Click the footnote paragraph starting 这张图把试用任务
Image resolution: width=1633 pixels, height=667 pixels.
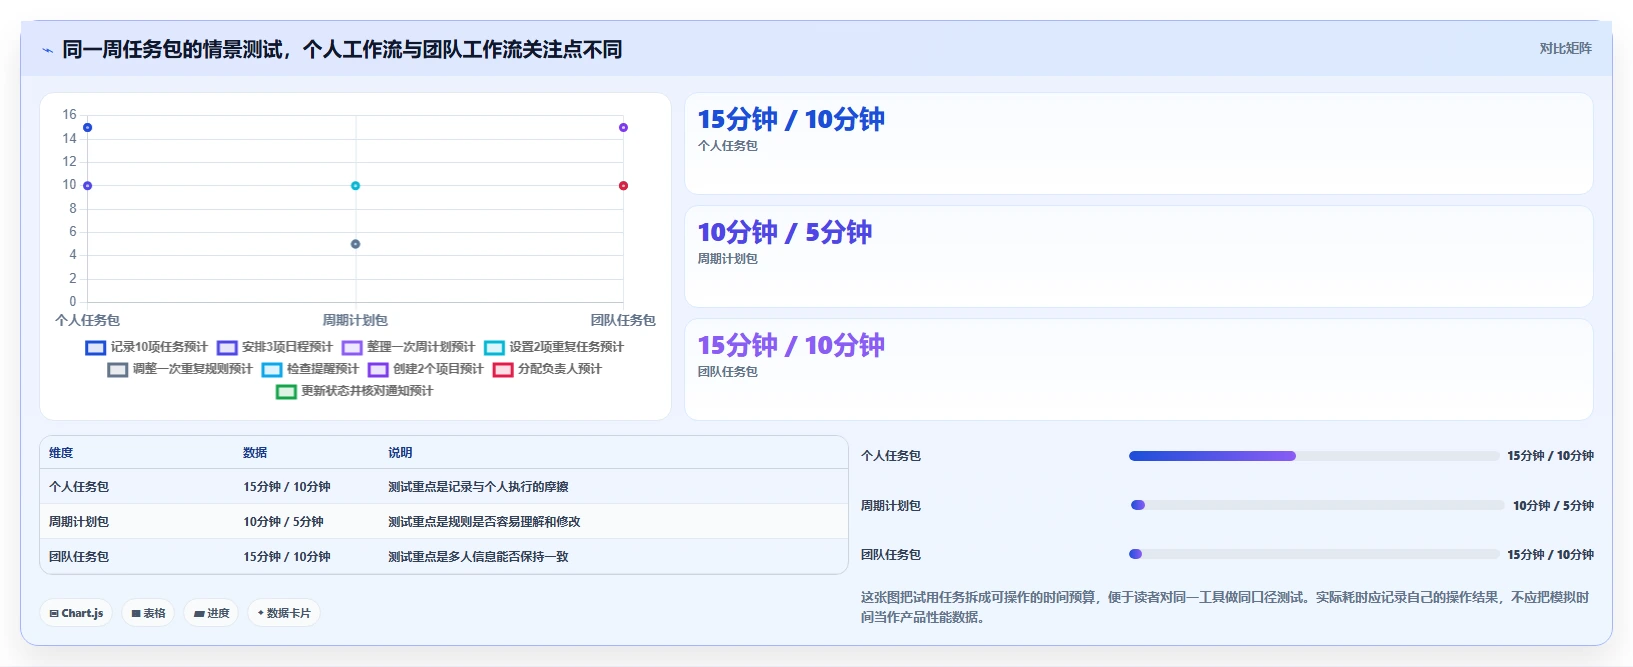[1225, 607]
